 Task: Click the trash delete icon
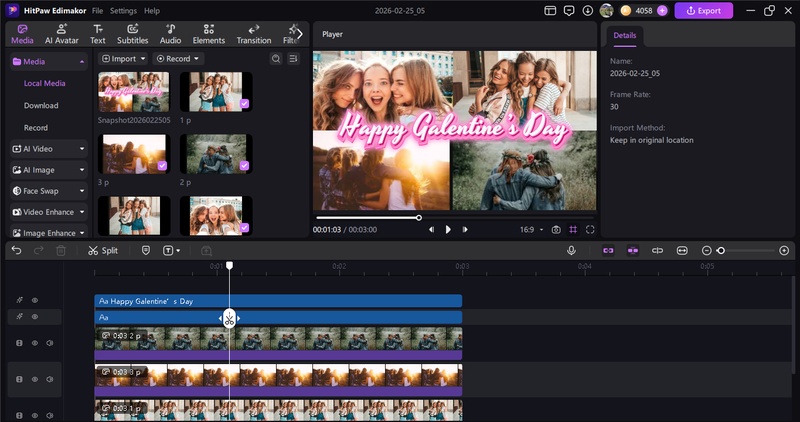[x=61, y=251]
